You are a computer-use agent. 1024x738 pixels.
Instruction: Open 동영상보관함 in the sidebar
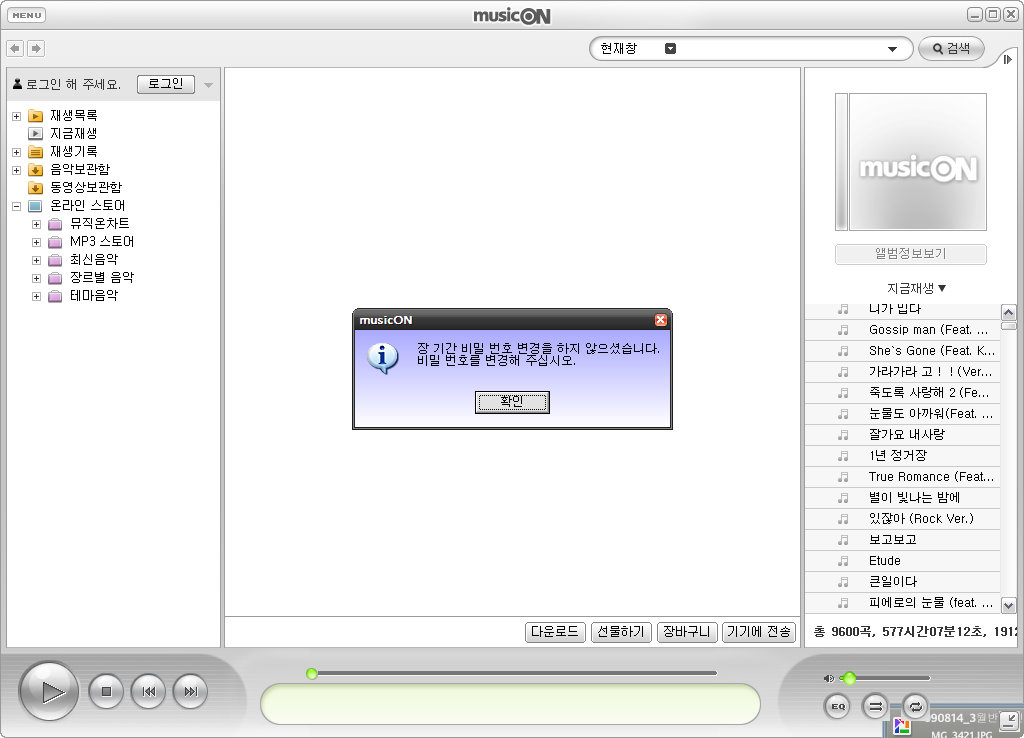pyautogui.click(x=86, y=187)
